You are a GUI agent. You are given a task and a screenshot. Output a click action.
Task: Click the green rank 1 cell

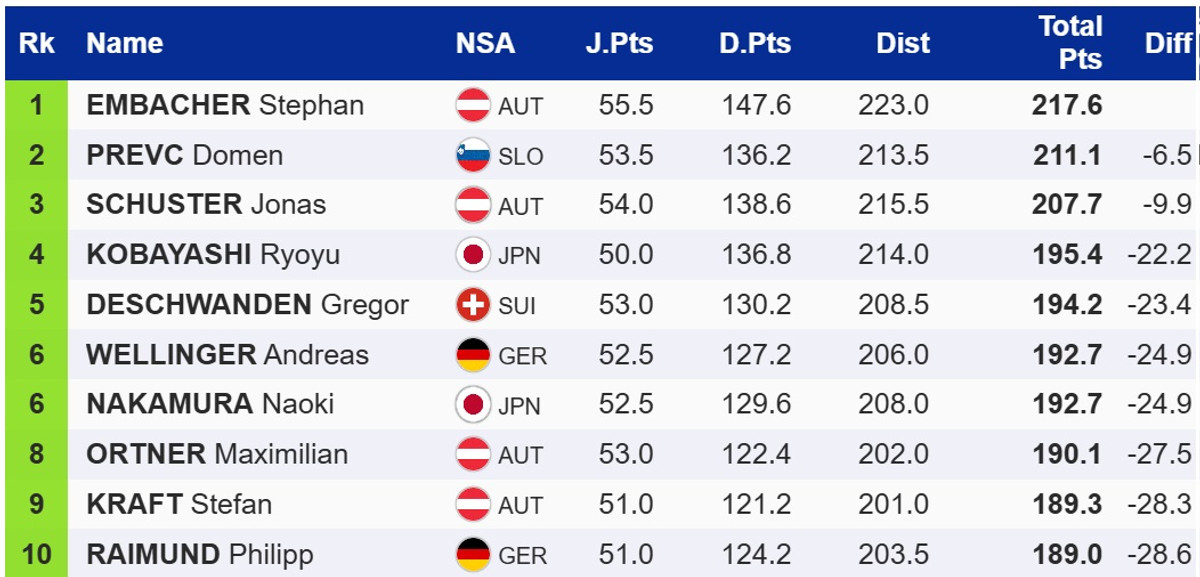coord(37,105)
